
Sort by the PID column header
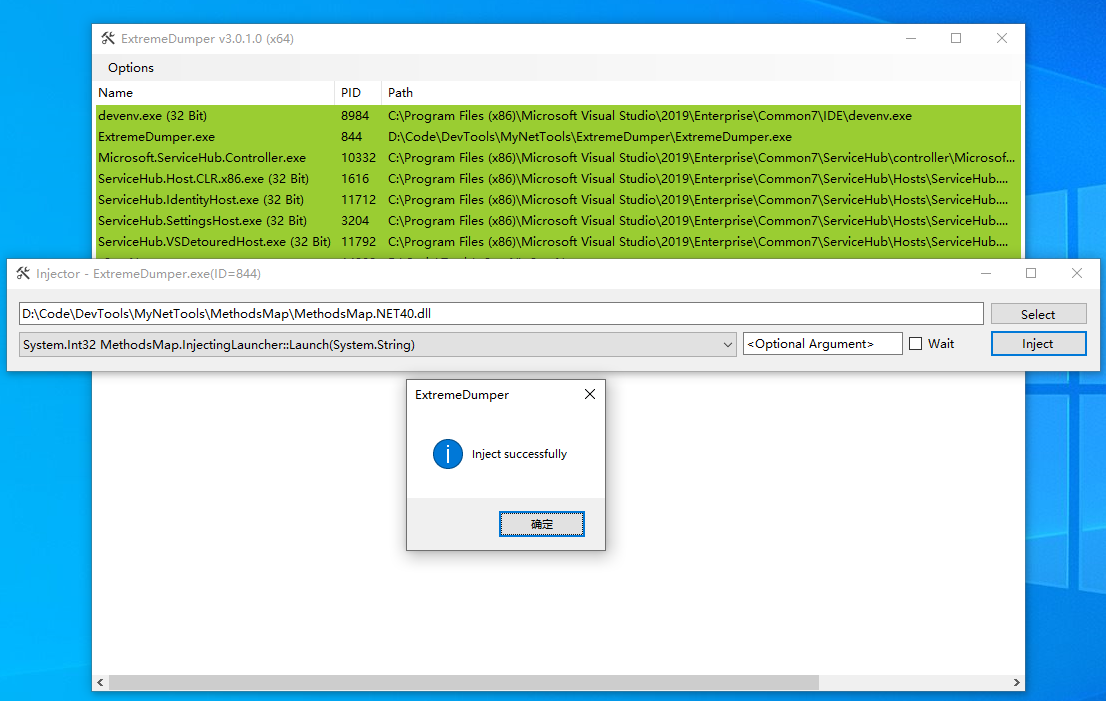point(358,92)
